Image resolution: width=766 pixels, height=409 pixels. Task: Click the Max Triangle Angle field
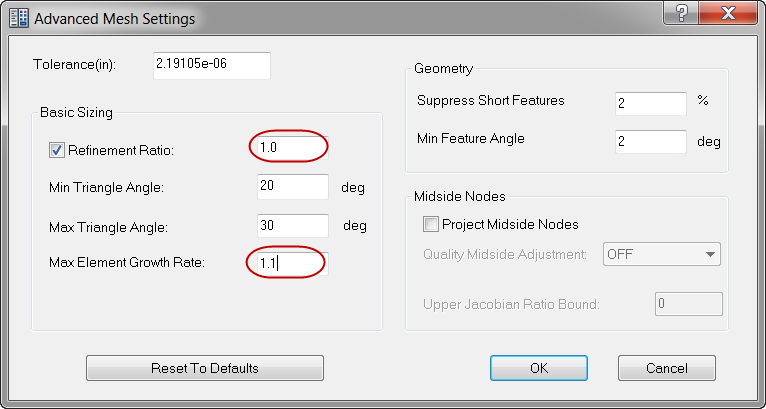click(292, 225)
